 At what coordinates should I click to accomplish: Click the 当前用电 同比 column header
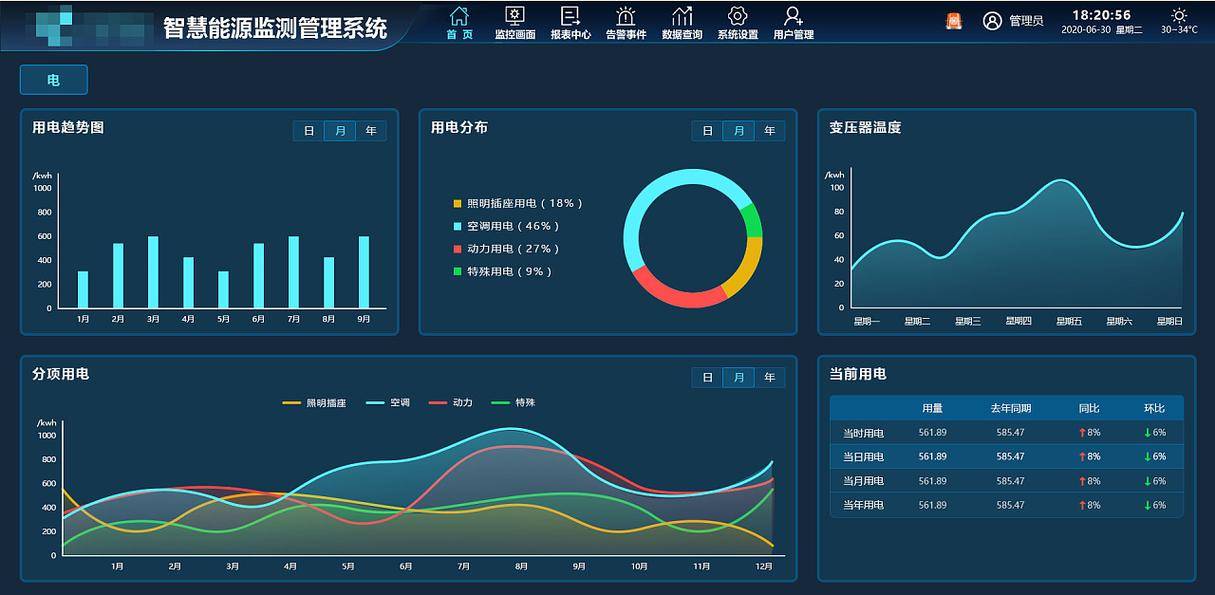tap(1089, 408)
